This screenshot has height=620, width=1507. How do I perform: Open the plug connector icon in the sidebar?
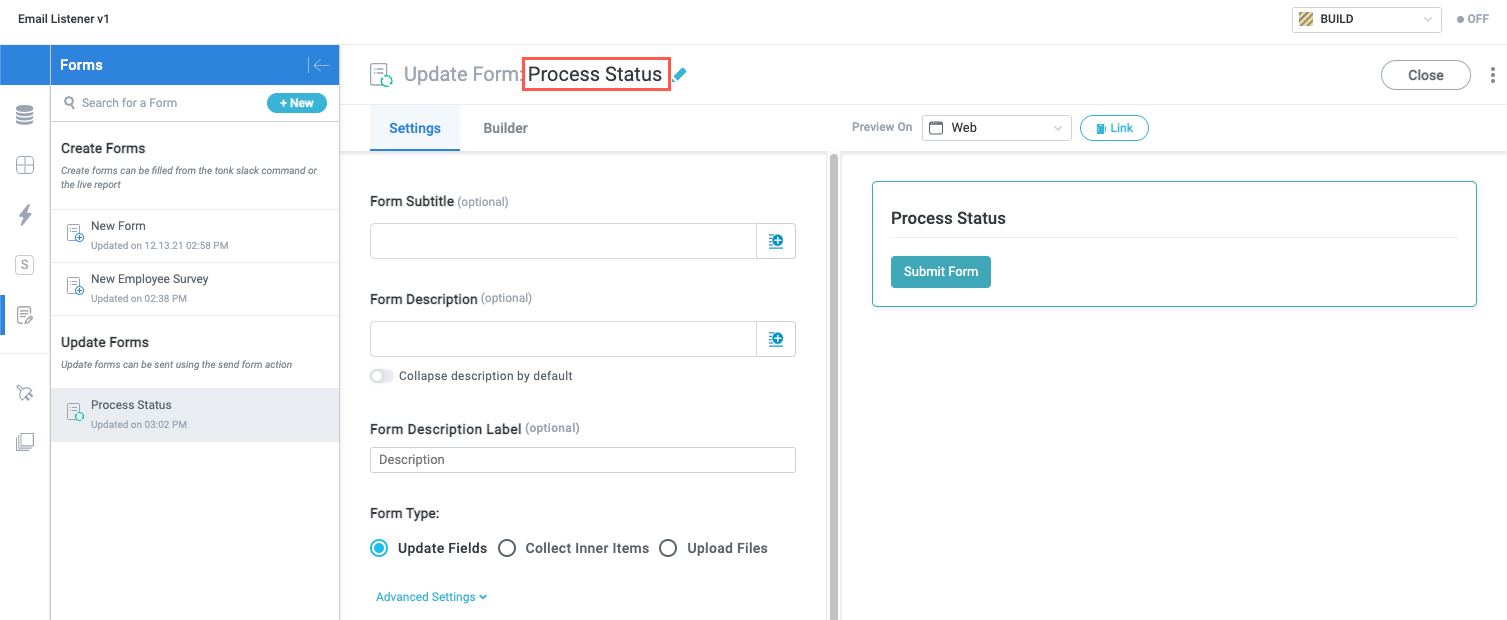(24, 392)
